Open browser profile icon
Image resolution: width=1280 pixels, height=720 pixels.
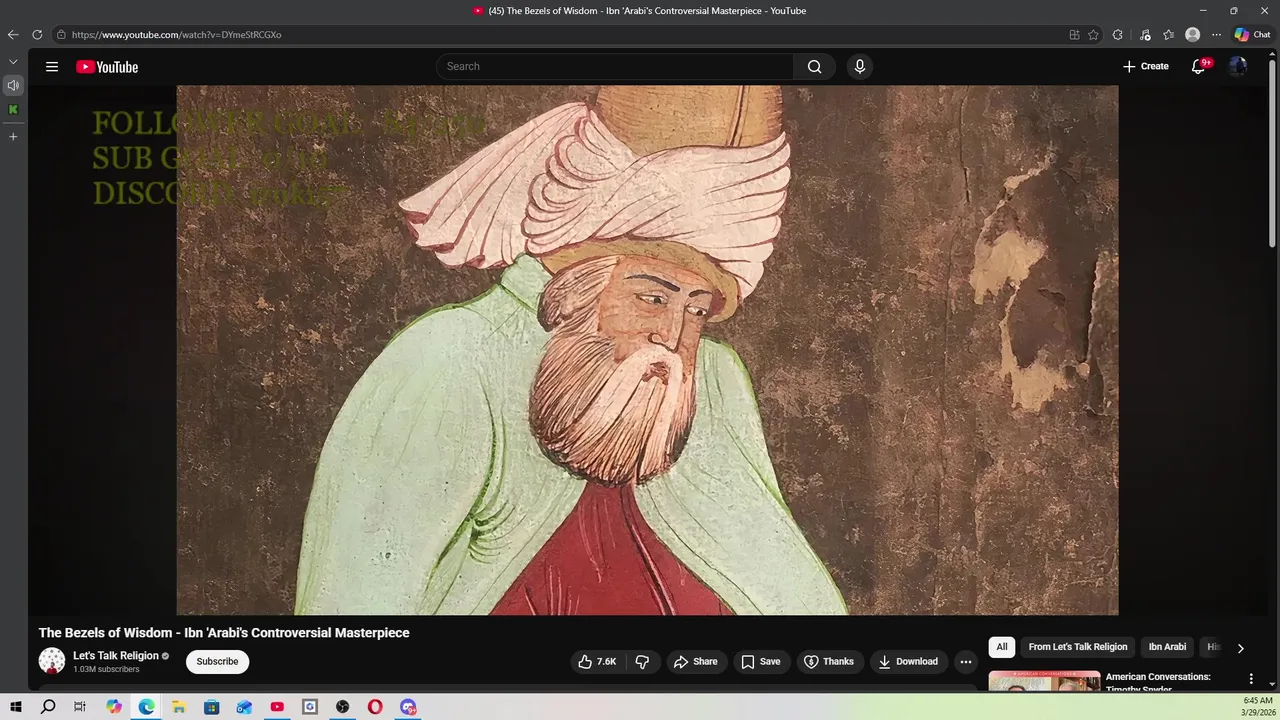pos(1192,34)
